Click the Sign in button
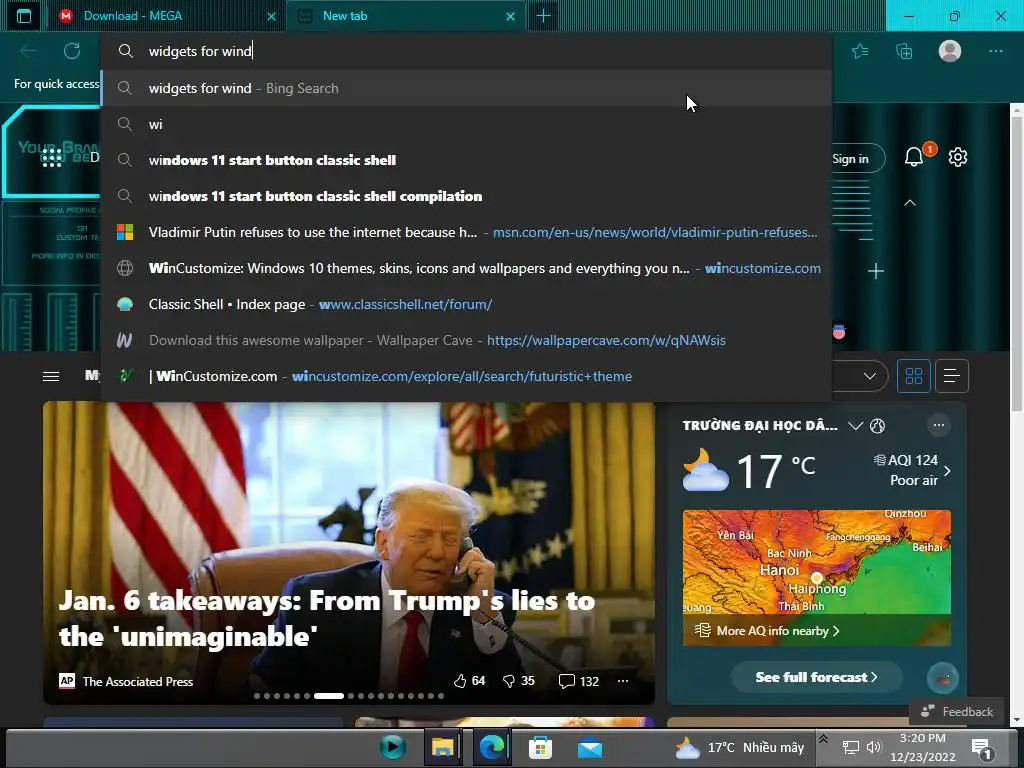Viewport: 1024px width, 768px height. (857, 159)
